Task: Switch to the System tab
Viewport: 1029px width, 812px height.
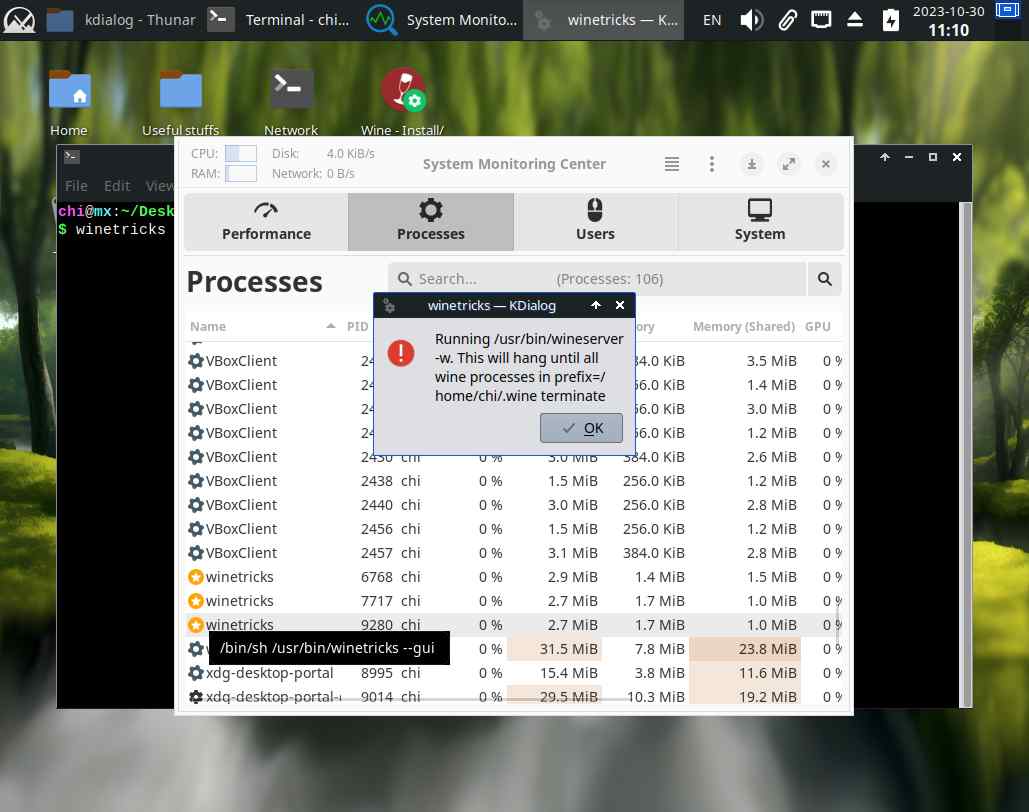Action: tap(759, 222)
